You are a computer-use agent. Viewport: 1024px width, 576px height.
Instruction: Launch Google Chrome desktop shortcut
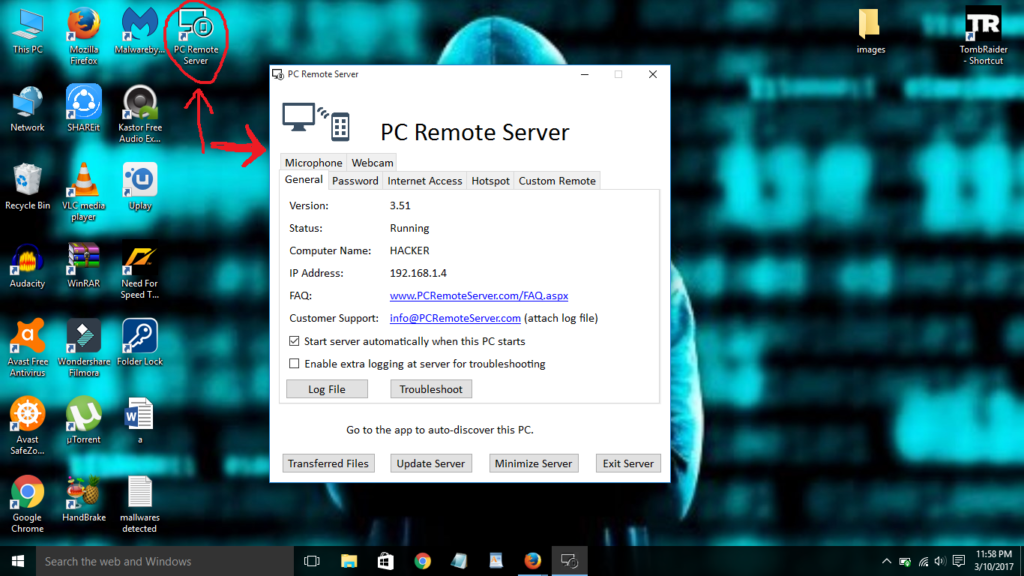[x=27, y=504]
